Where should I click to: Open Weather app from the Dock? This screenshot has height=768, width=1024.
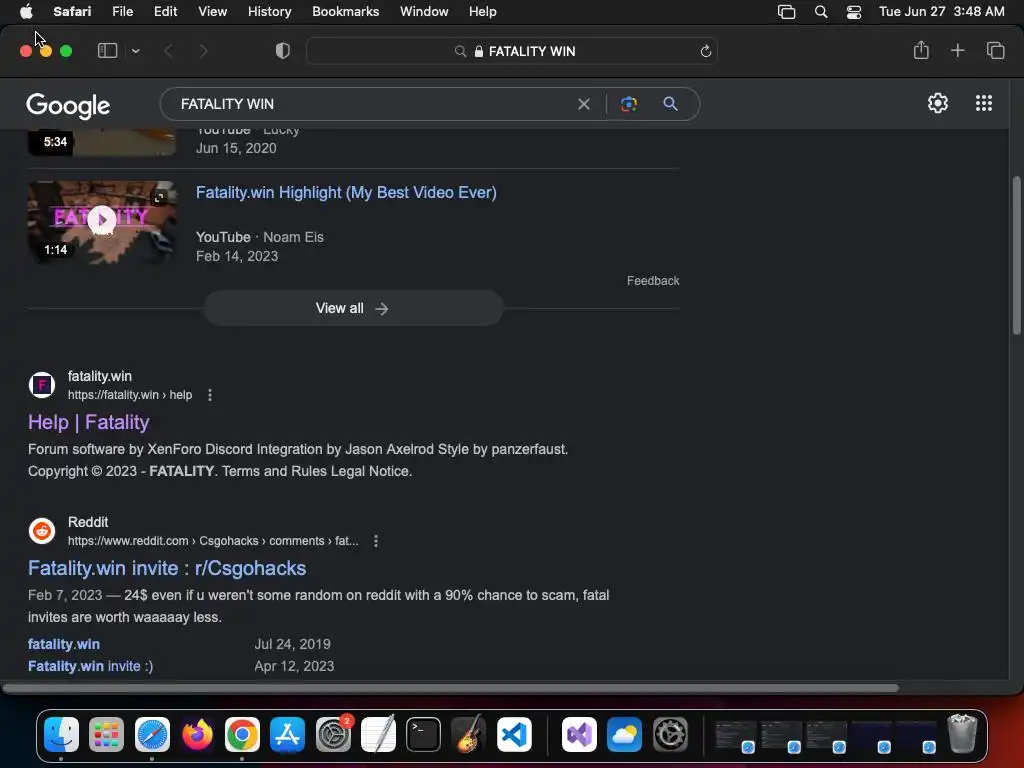pyautogui.click(x=624, y=735)
